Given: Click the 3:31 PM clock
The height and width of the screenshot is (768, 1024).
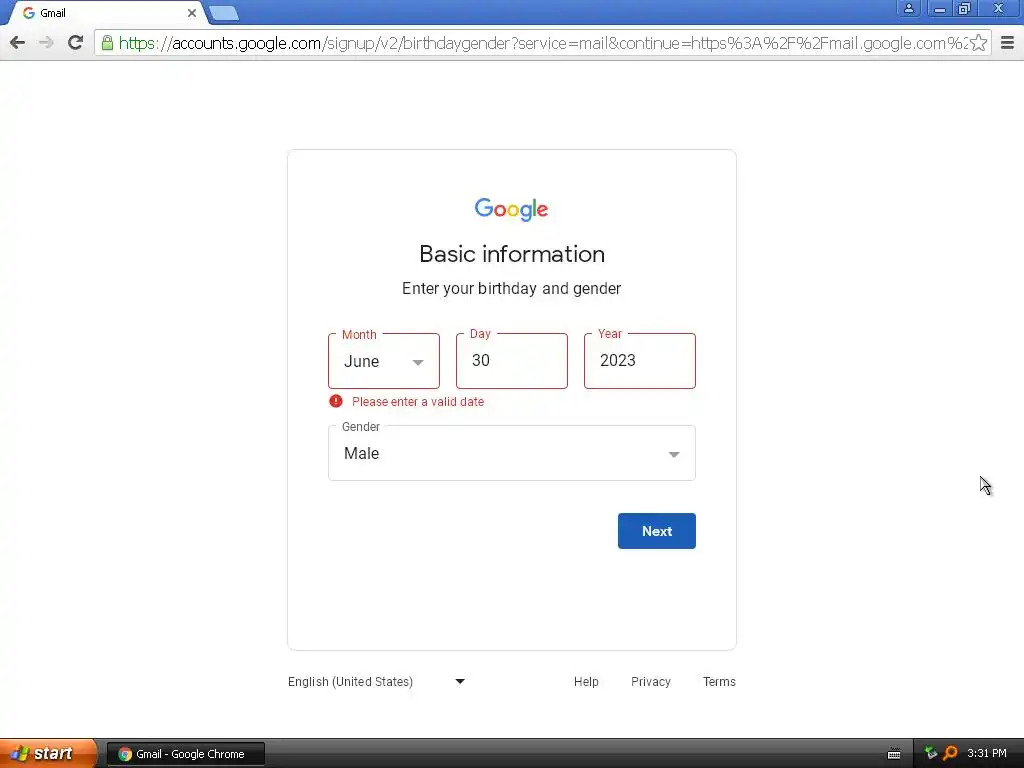Looking at the screenshot, I should pyautogui.click(x=987, y=753).
